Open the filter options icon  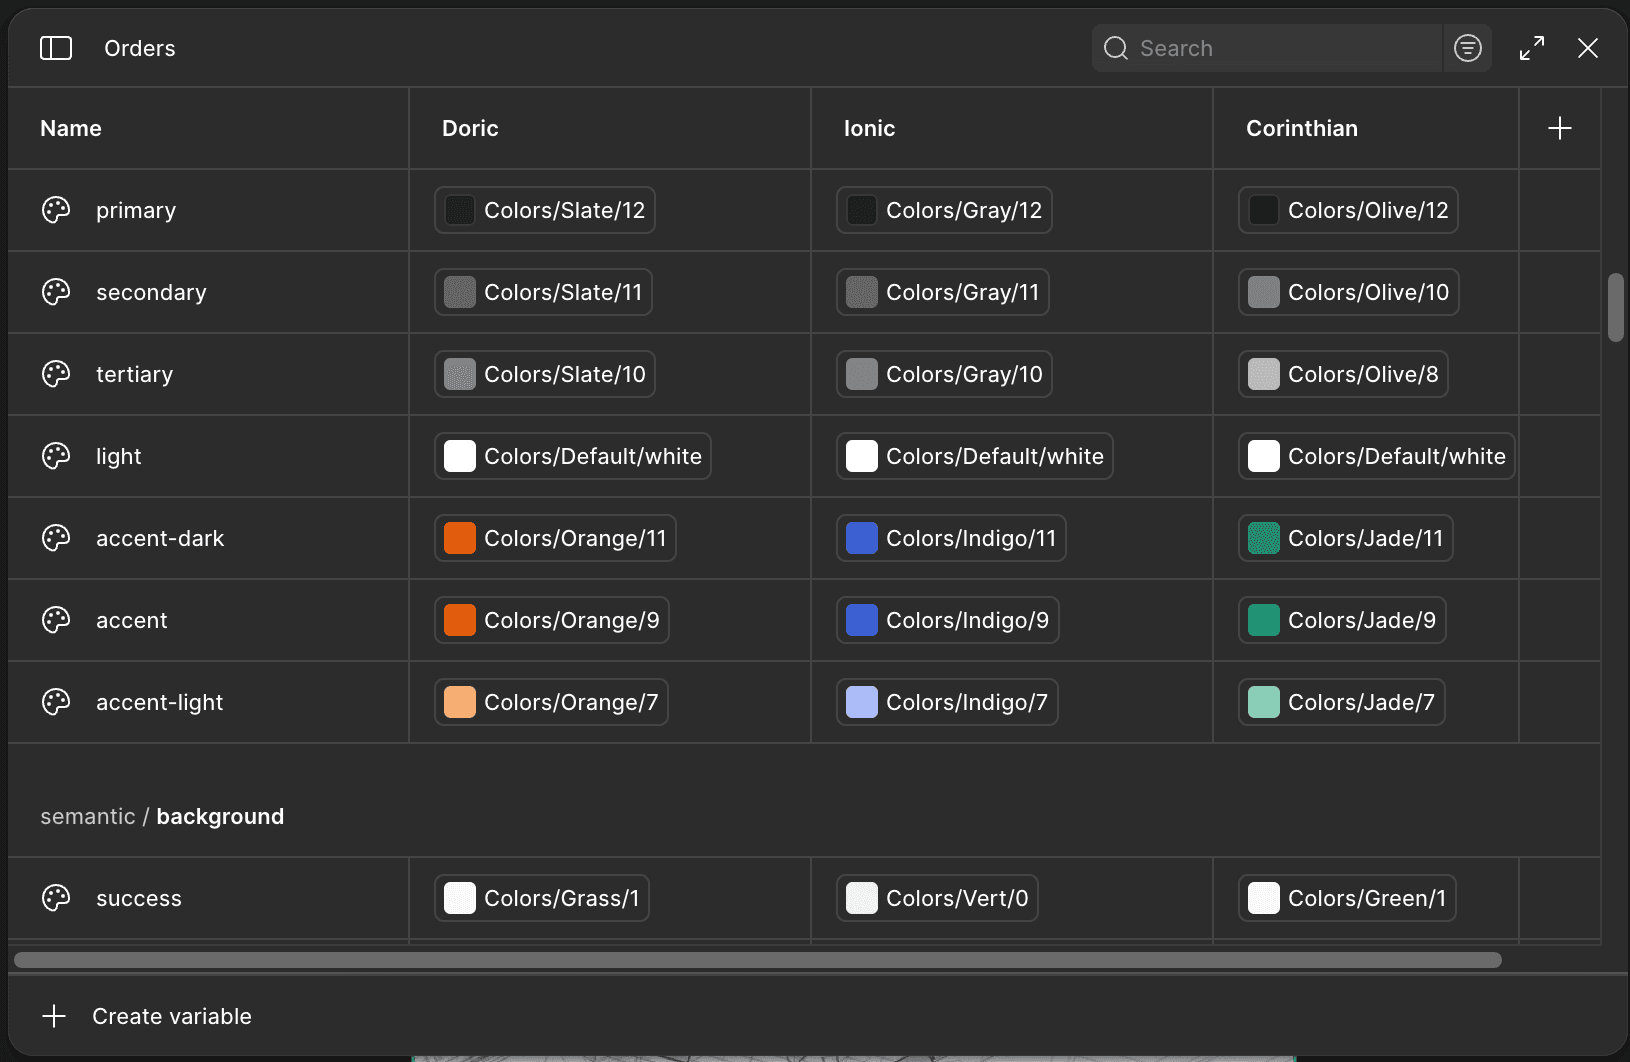pos(1467,48)
